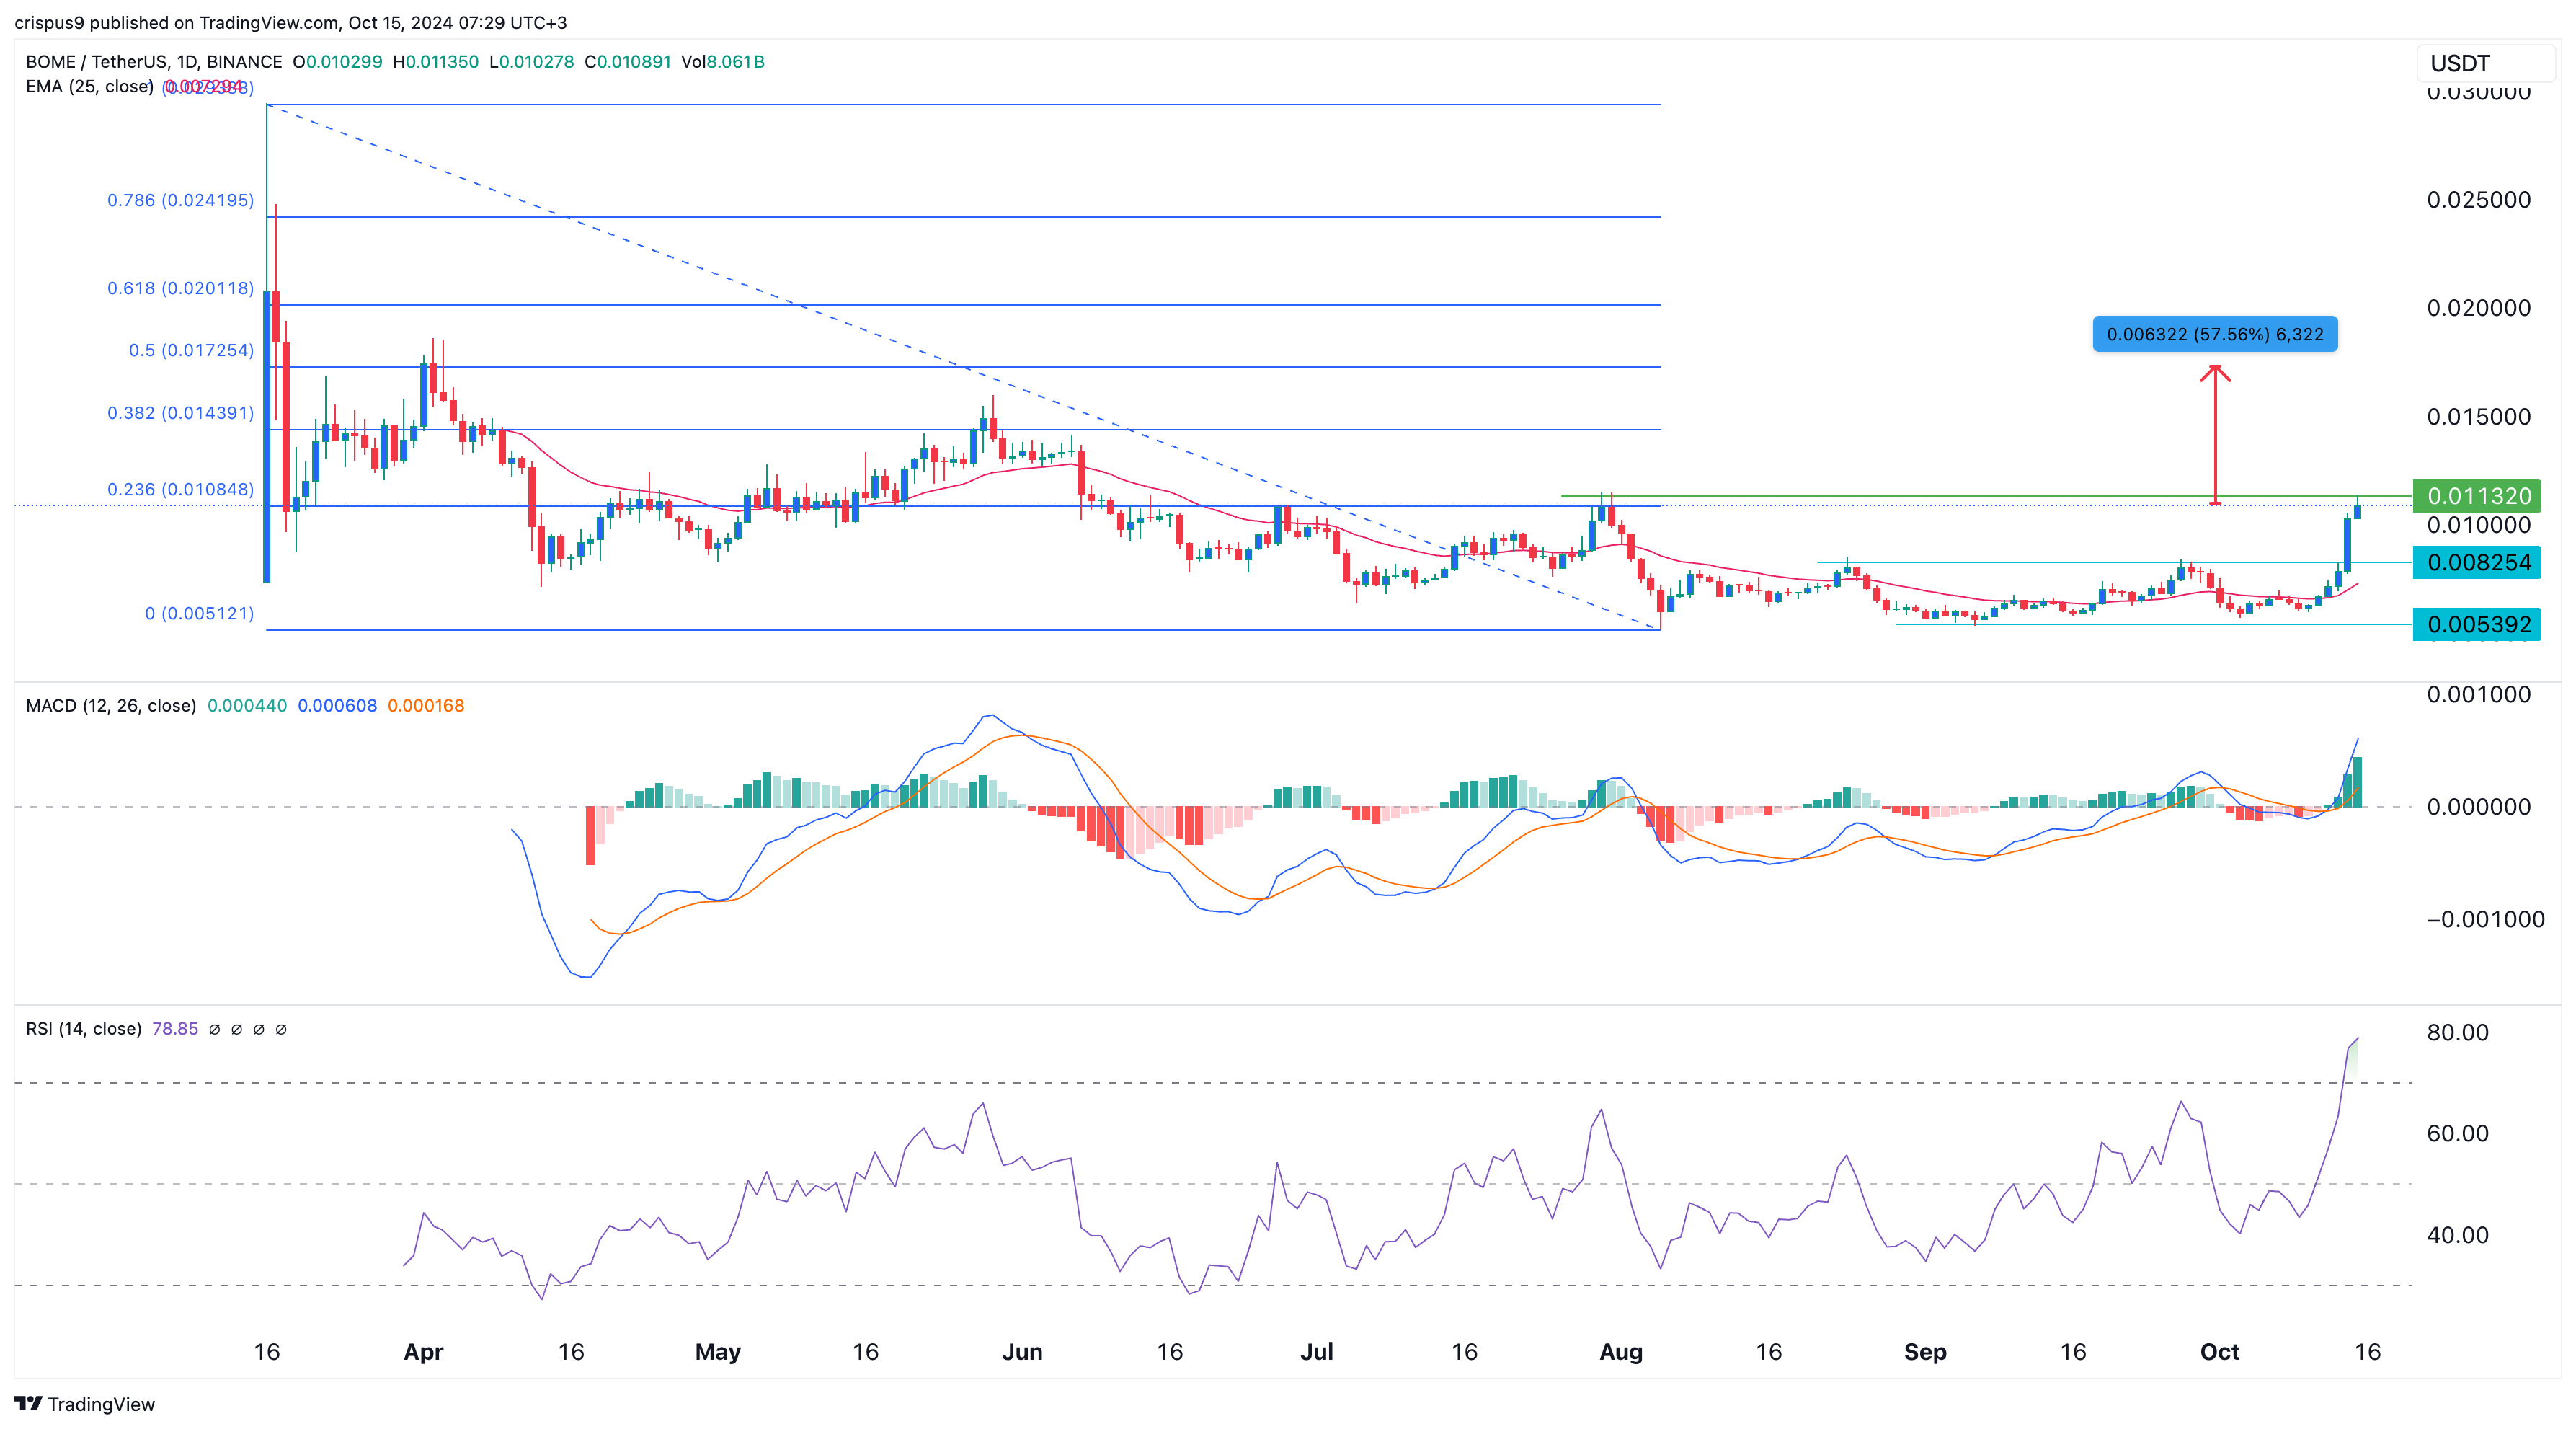Click price axis label 0.015000
Image resolution: width=2576 pixels, height=1429 pixels.
click(x=2479, y=417)
